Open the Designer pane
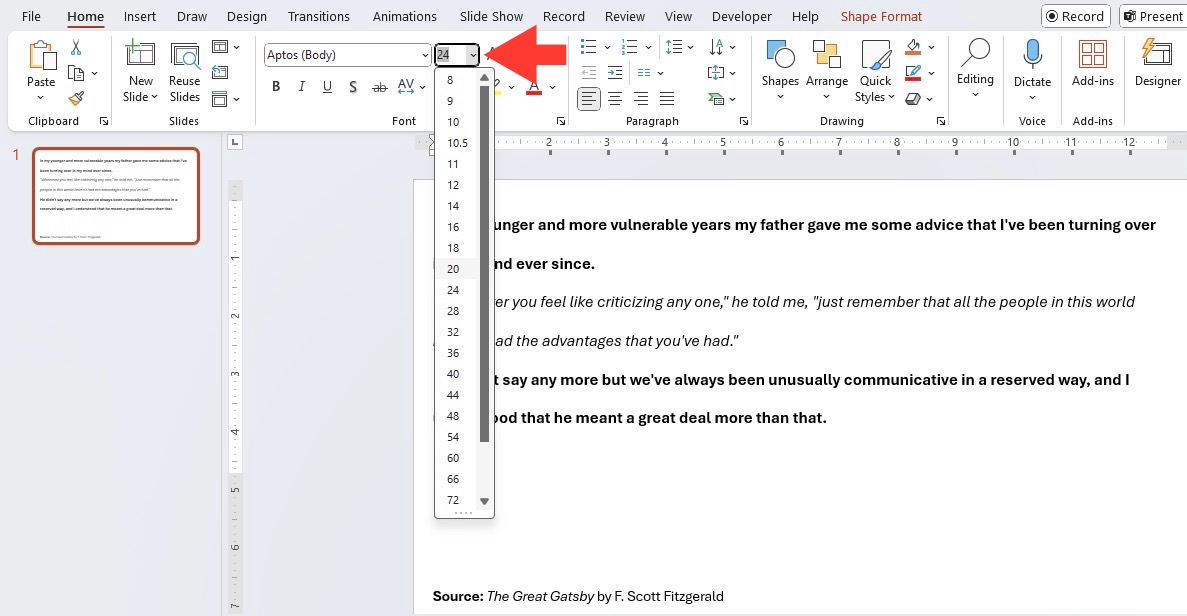 pyautogui.click(x=1157, y=64)
